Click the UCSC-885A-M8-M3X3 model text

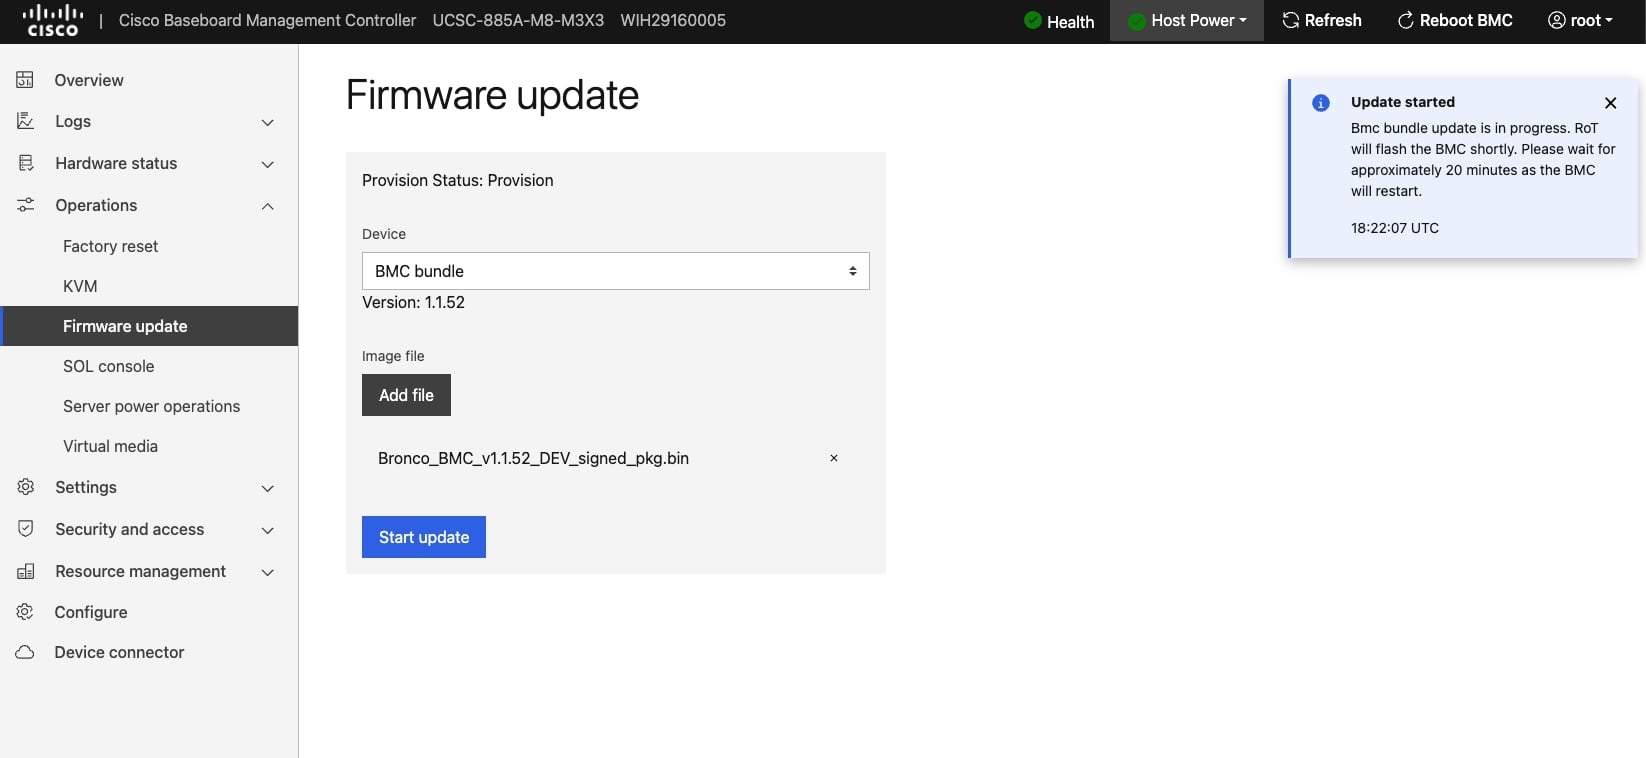pos(518,20)
